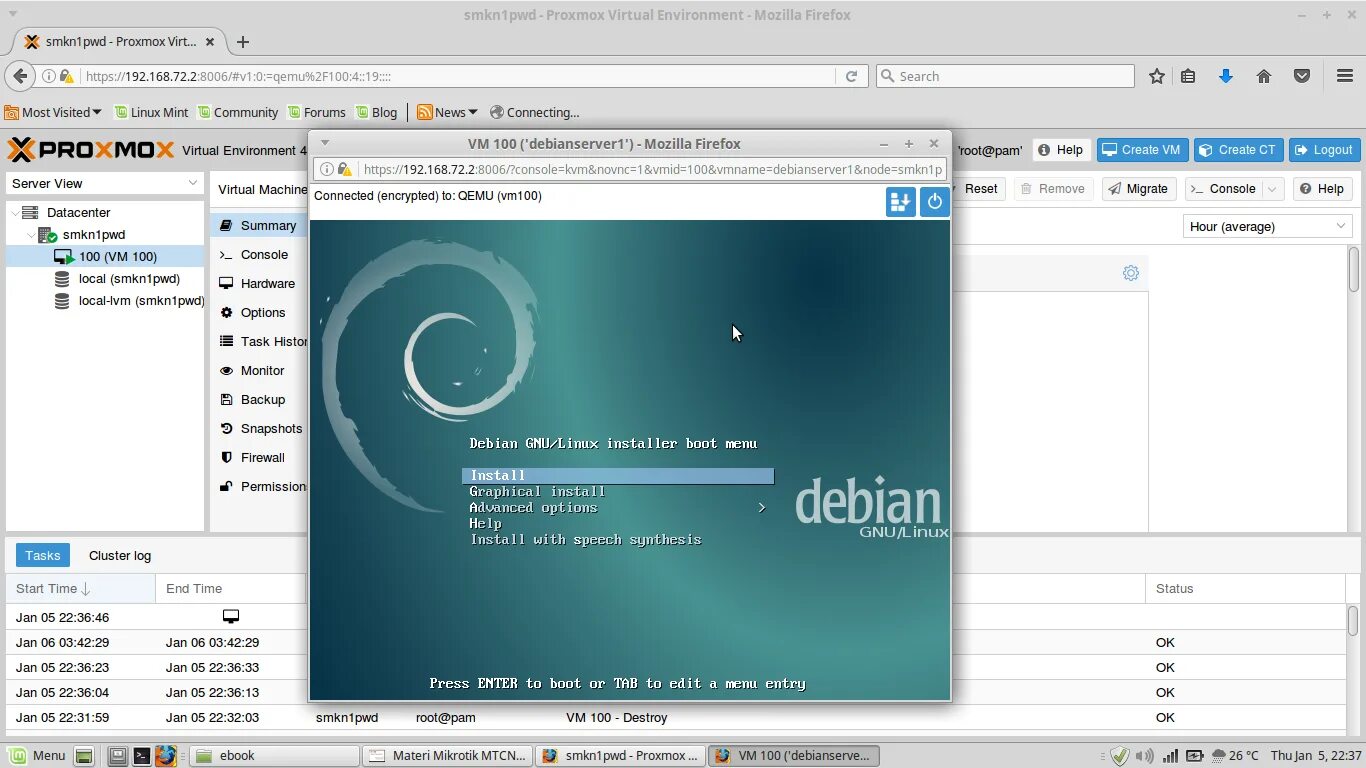1366x768 pixels.
Task: Click the summary gear settings icon
Action: click(x=1131, y=273)
